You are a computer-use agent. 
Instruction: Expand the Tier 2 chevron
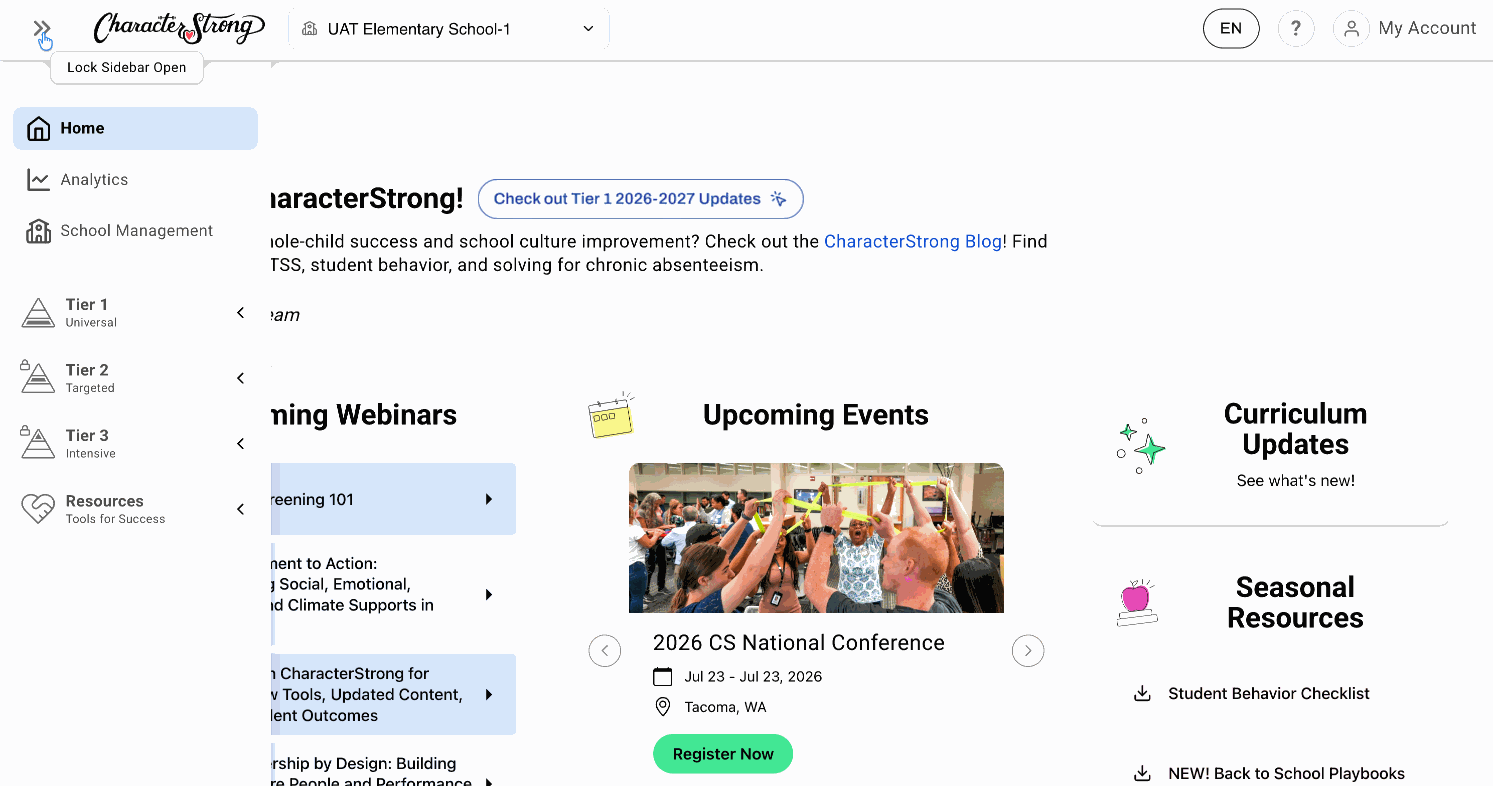click(240, 378)
